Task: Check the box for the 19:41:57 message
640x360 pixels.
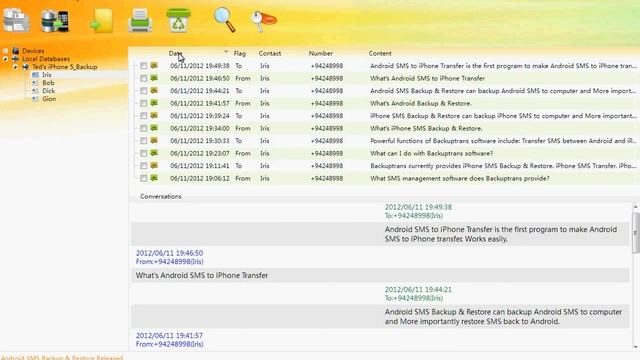Action: click(x=144, y=103)
